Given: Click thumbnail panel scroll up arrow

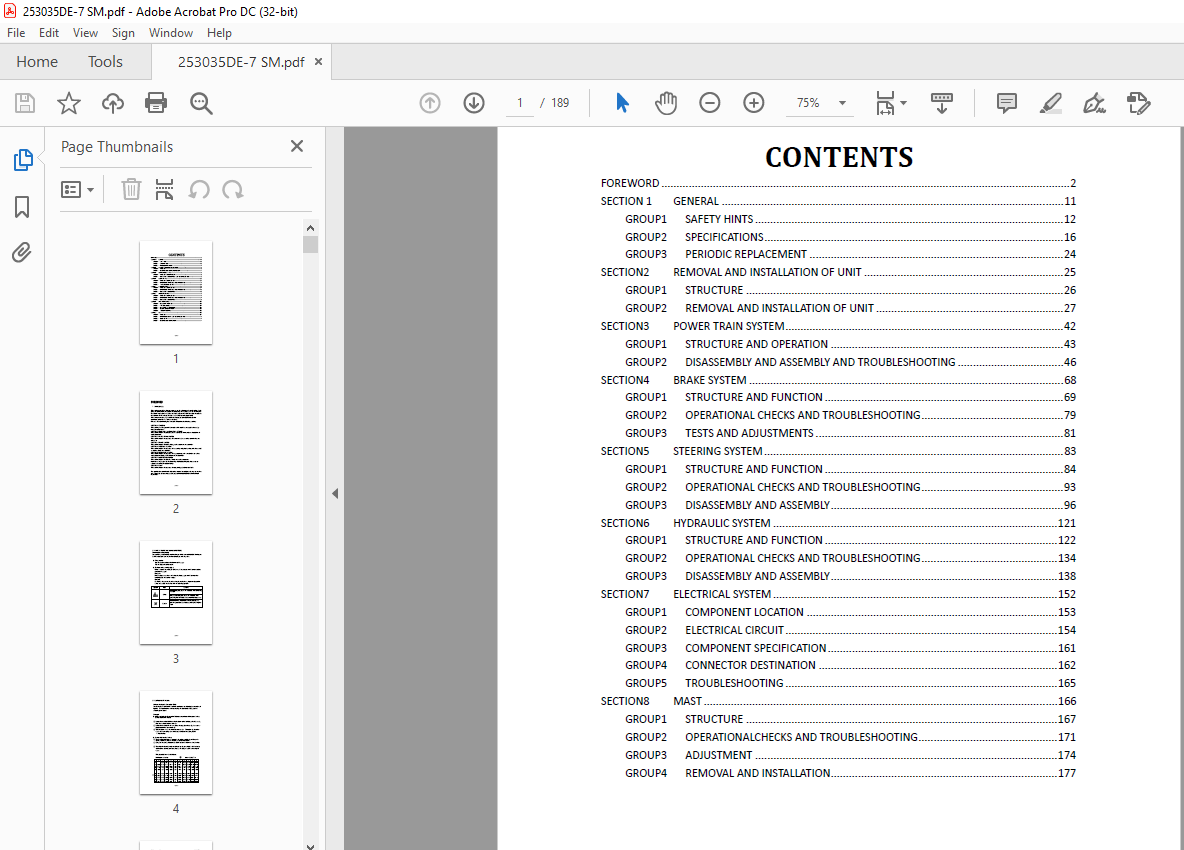Looking at the screenshot, I should [x=310, y=228].
